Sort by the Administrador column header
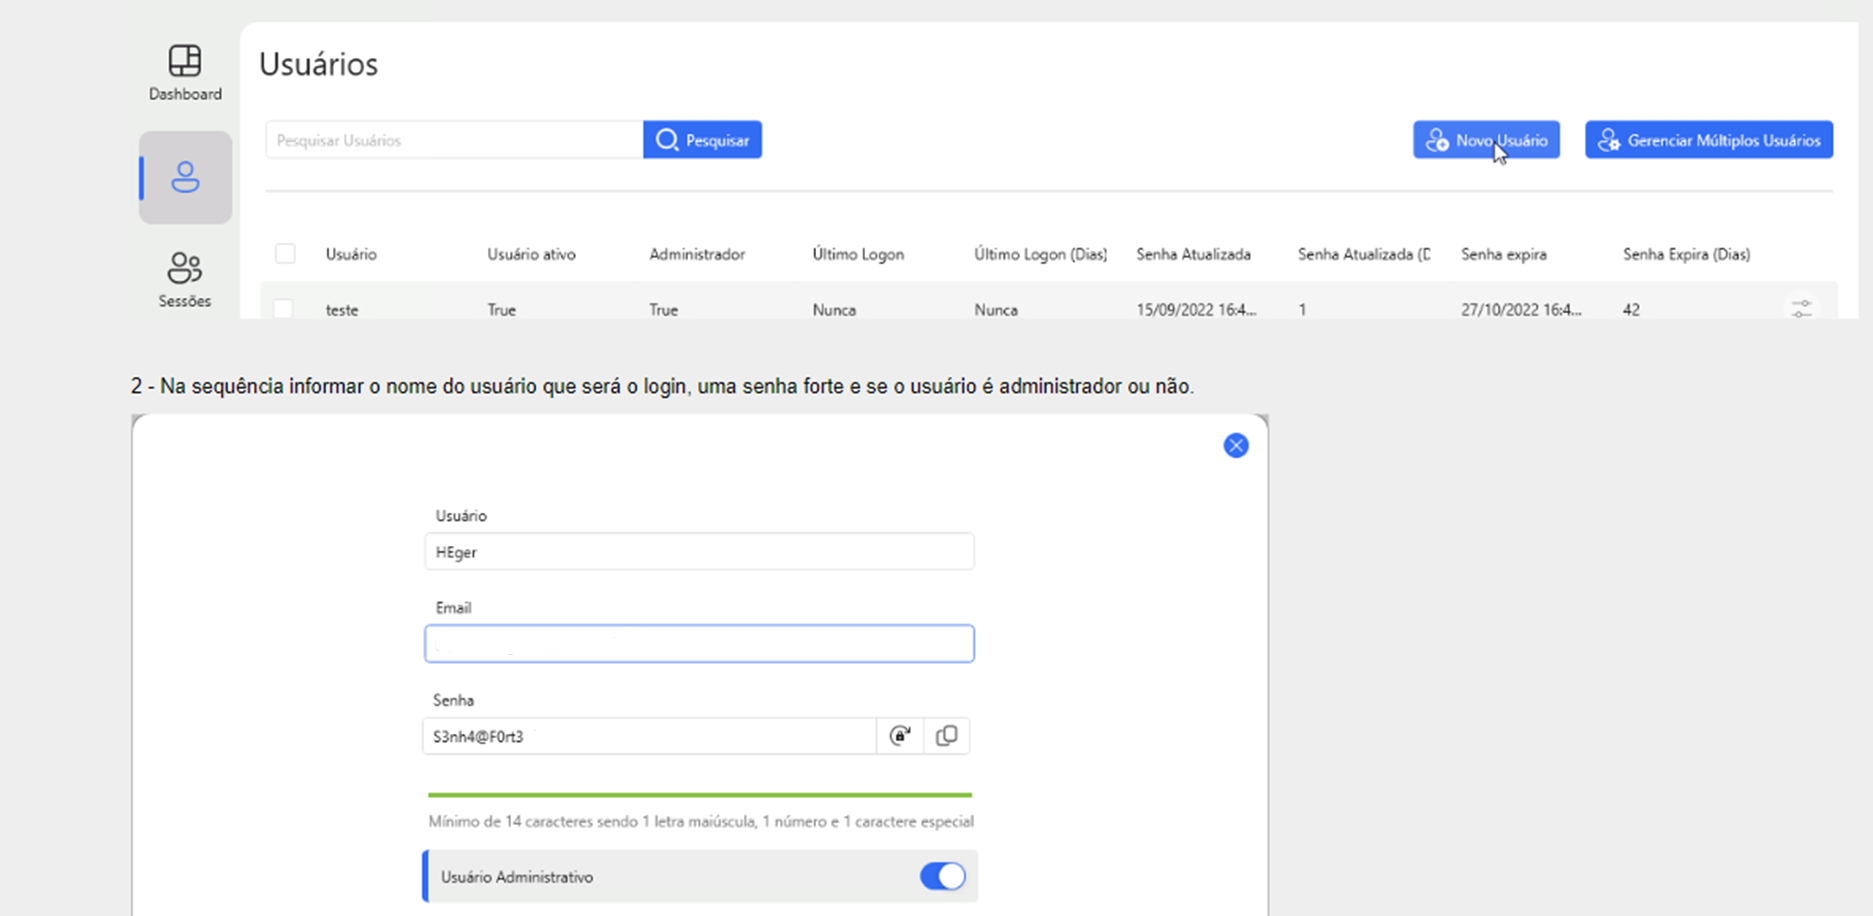This screenshot has height=916, width=1873. point(697,254)
